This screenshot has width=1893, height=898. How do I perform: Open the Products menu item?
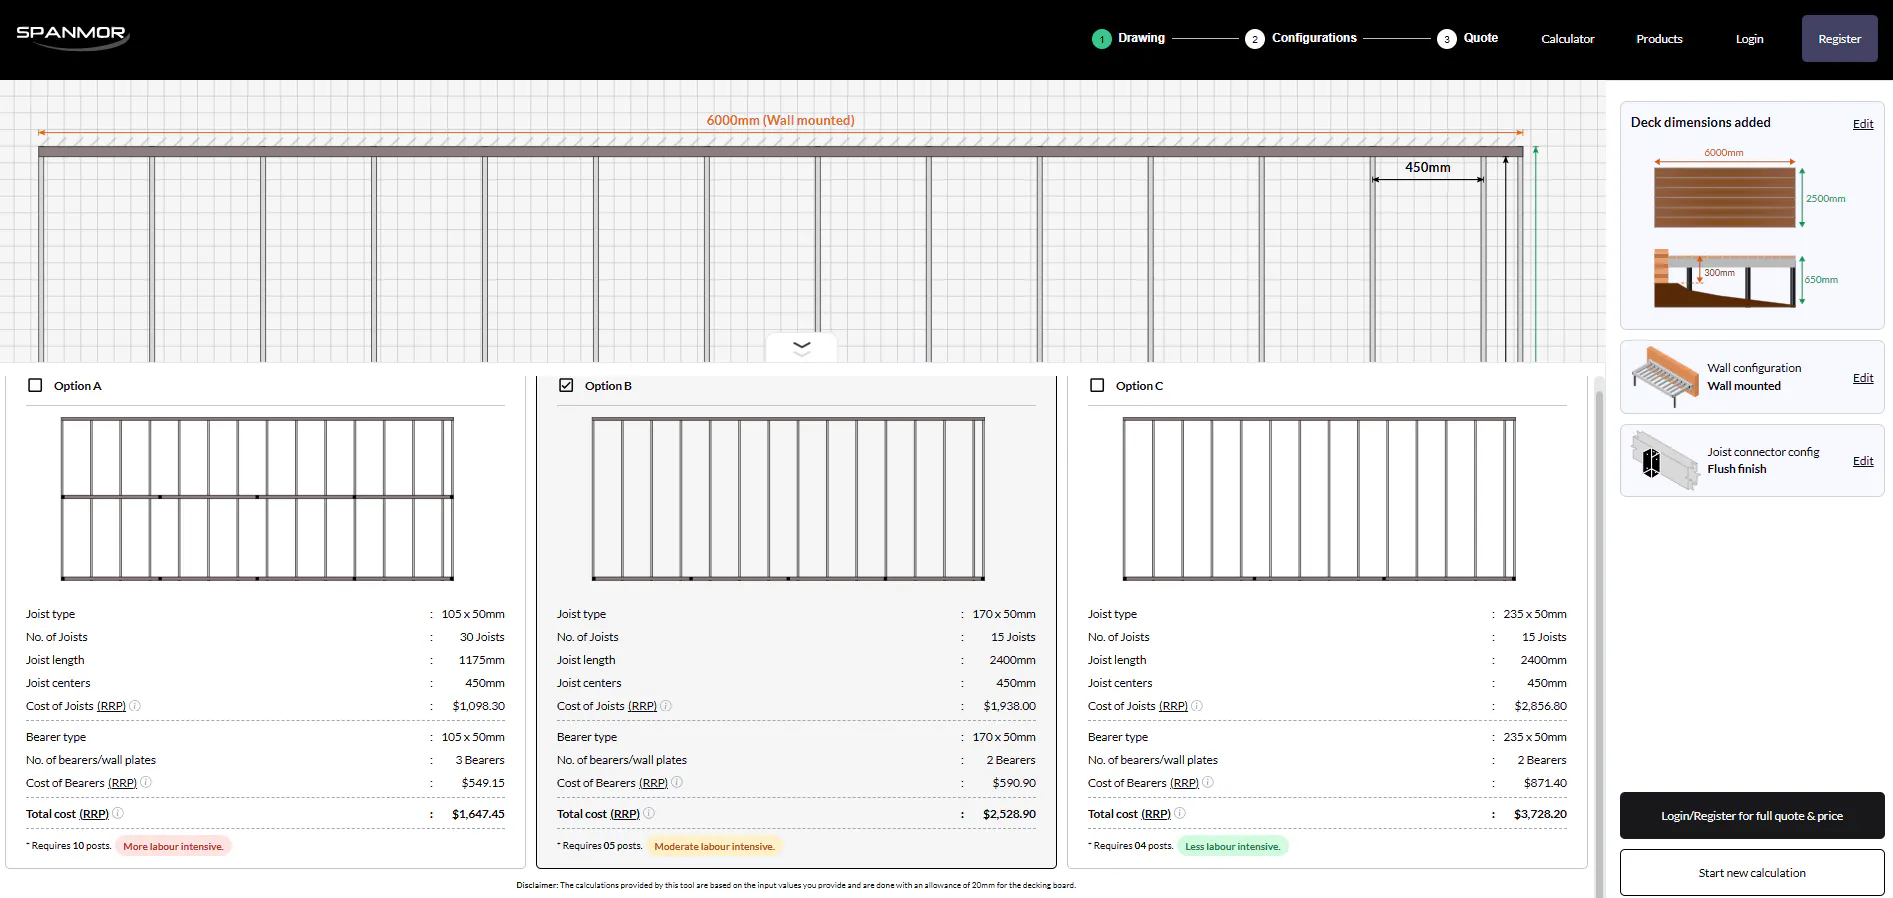click(1659, 39)
